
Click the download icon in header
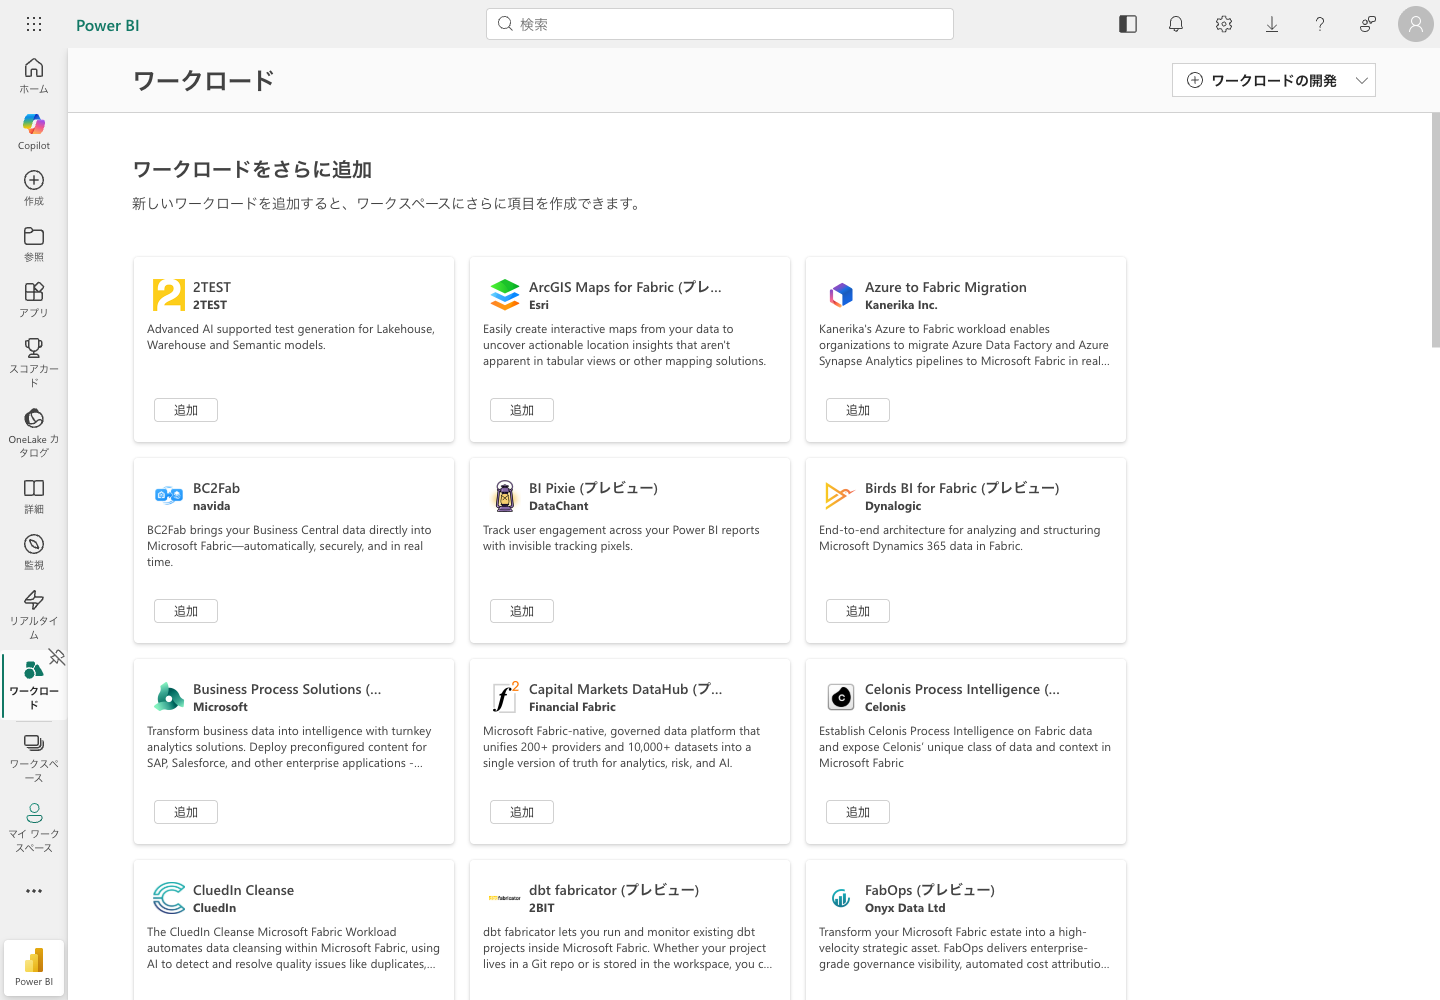1272,24
